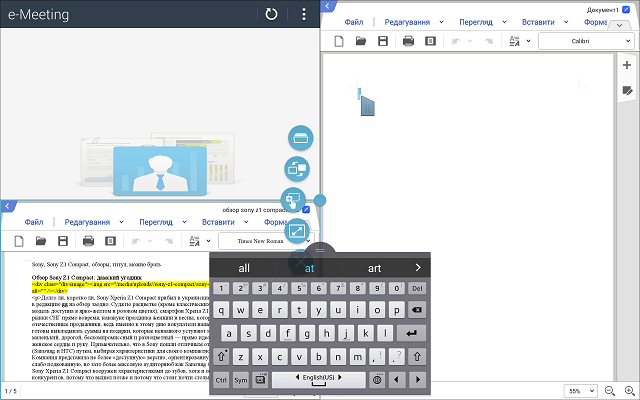640x400 pixels.
Task: Refresh the e-Meeting window
Action: click(271, 14)
